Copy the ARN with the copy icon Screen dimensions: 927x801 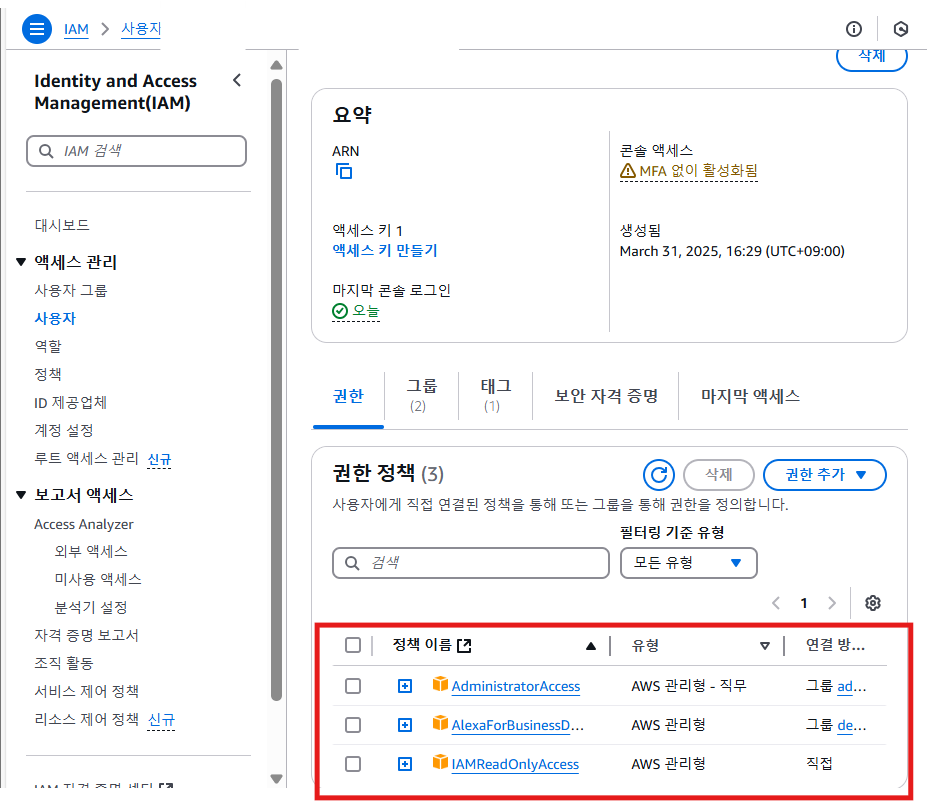[x=344, y=171]
